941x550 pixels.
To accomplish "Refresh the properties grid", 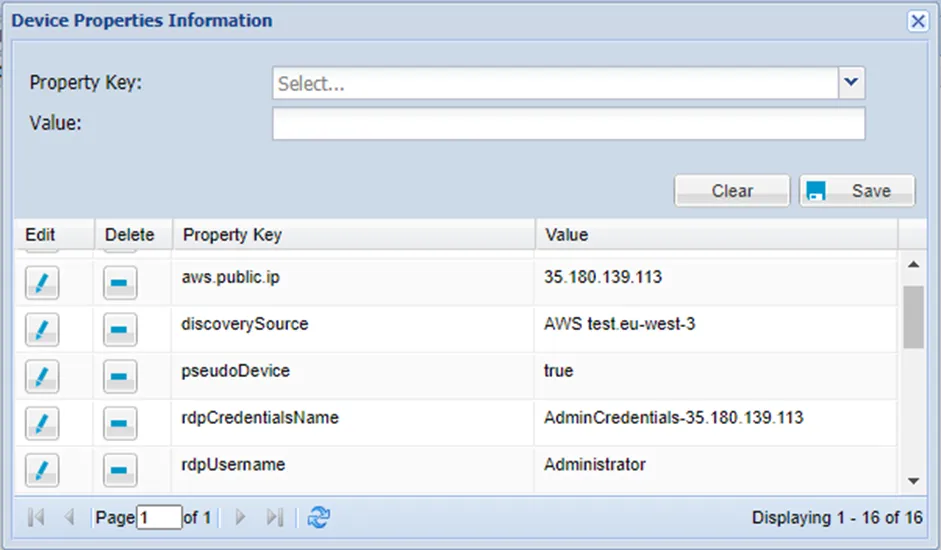I will click(x=319, y=517).
